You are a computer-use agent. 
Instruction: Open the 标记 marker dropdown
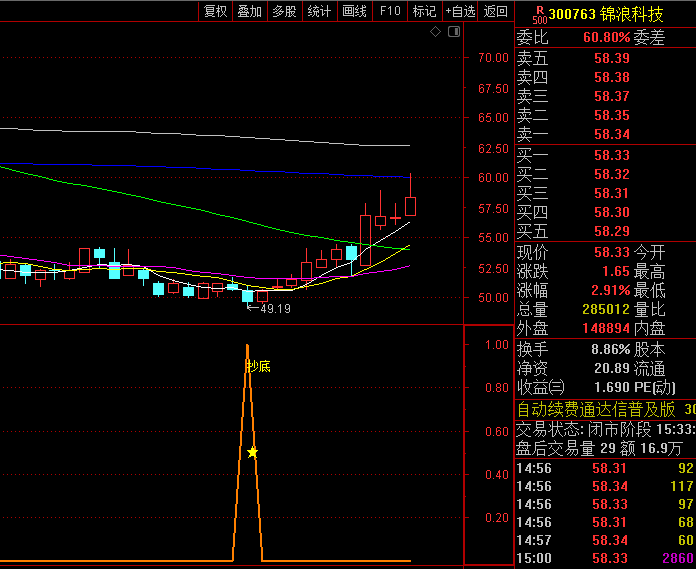424,11
